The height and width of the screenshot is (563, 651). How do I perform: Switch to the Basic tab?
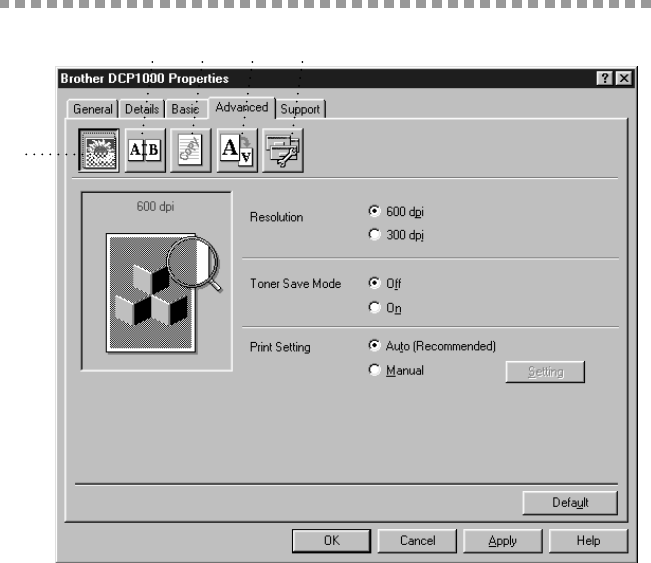pos(186,109)
